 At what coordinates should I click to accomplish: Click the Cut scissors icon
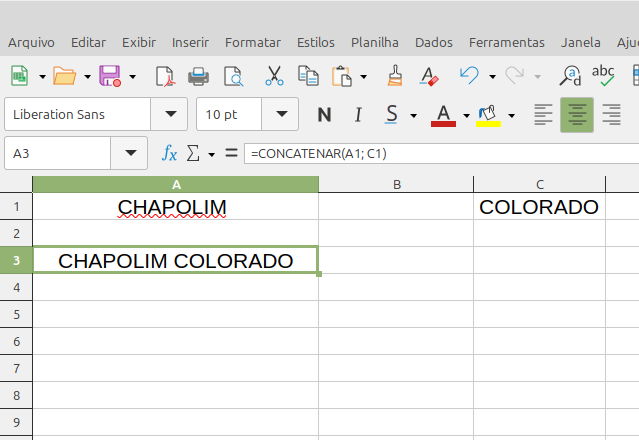[x=274, y=76]
